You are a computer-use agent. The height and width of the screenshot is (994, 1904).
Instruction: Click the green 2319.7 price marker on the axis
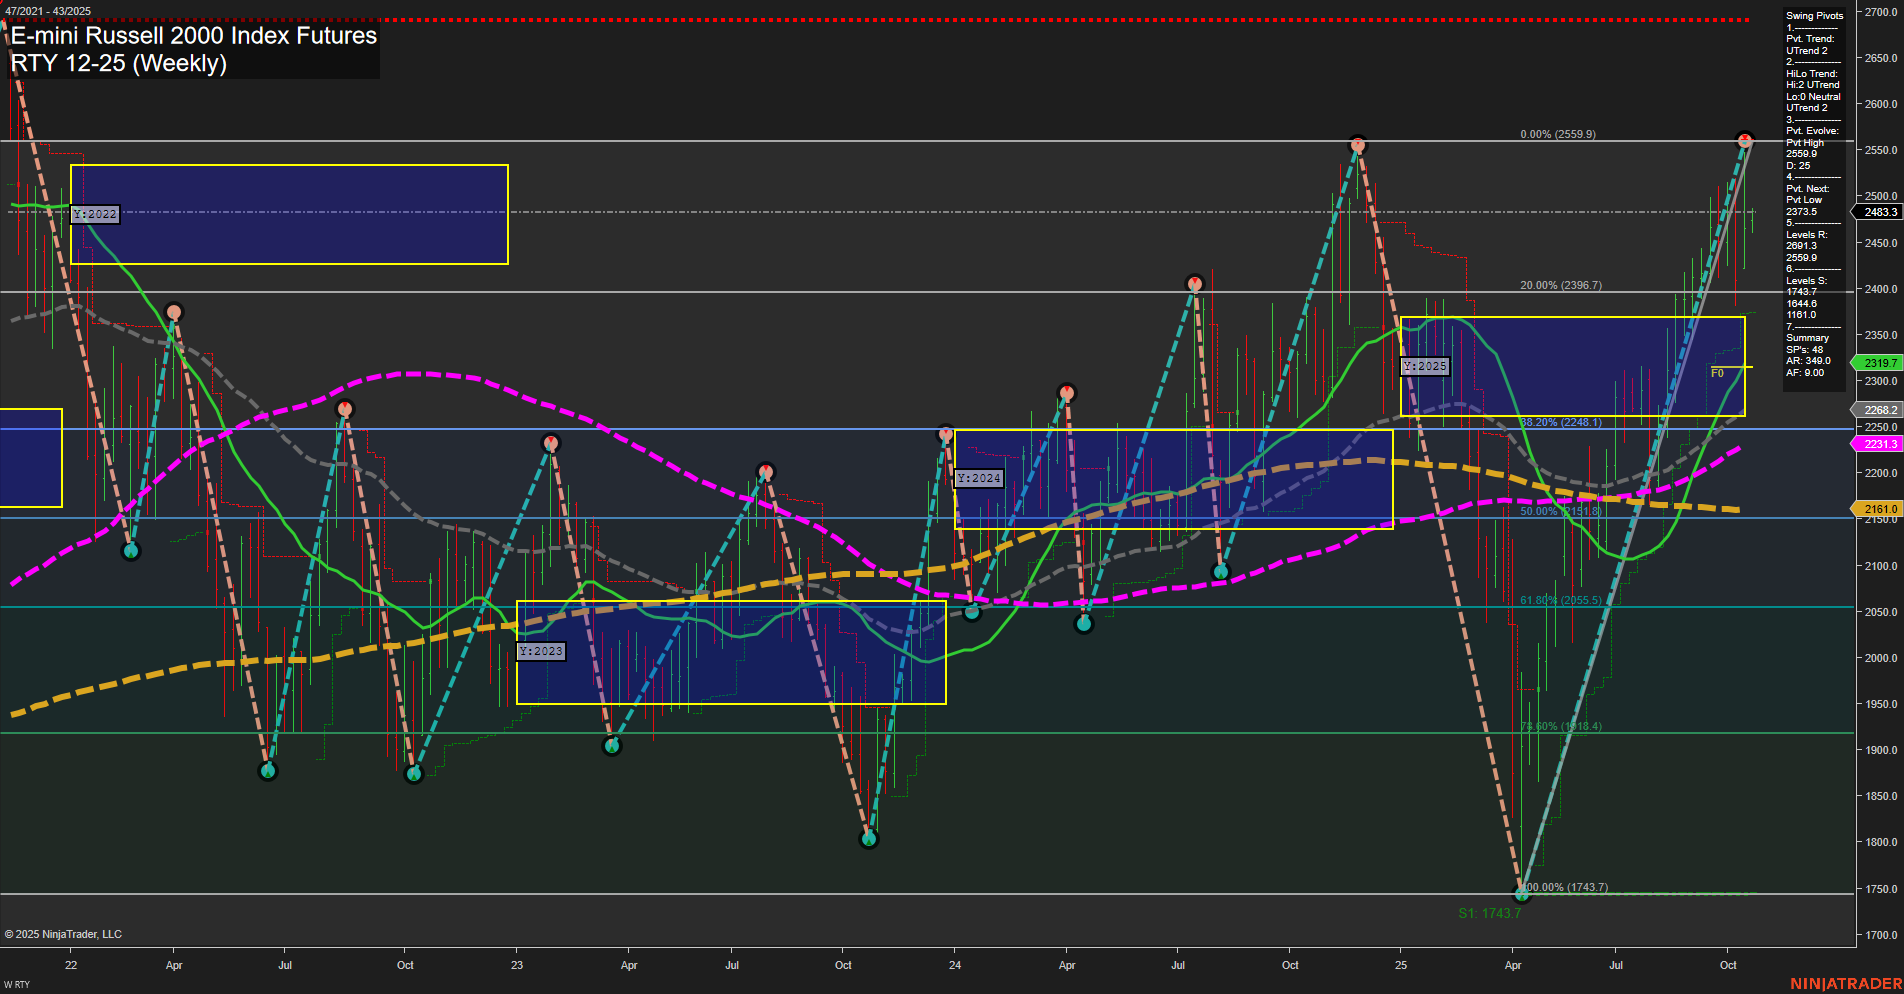point(1877,363)
